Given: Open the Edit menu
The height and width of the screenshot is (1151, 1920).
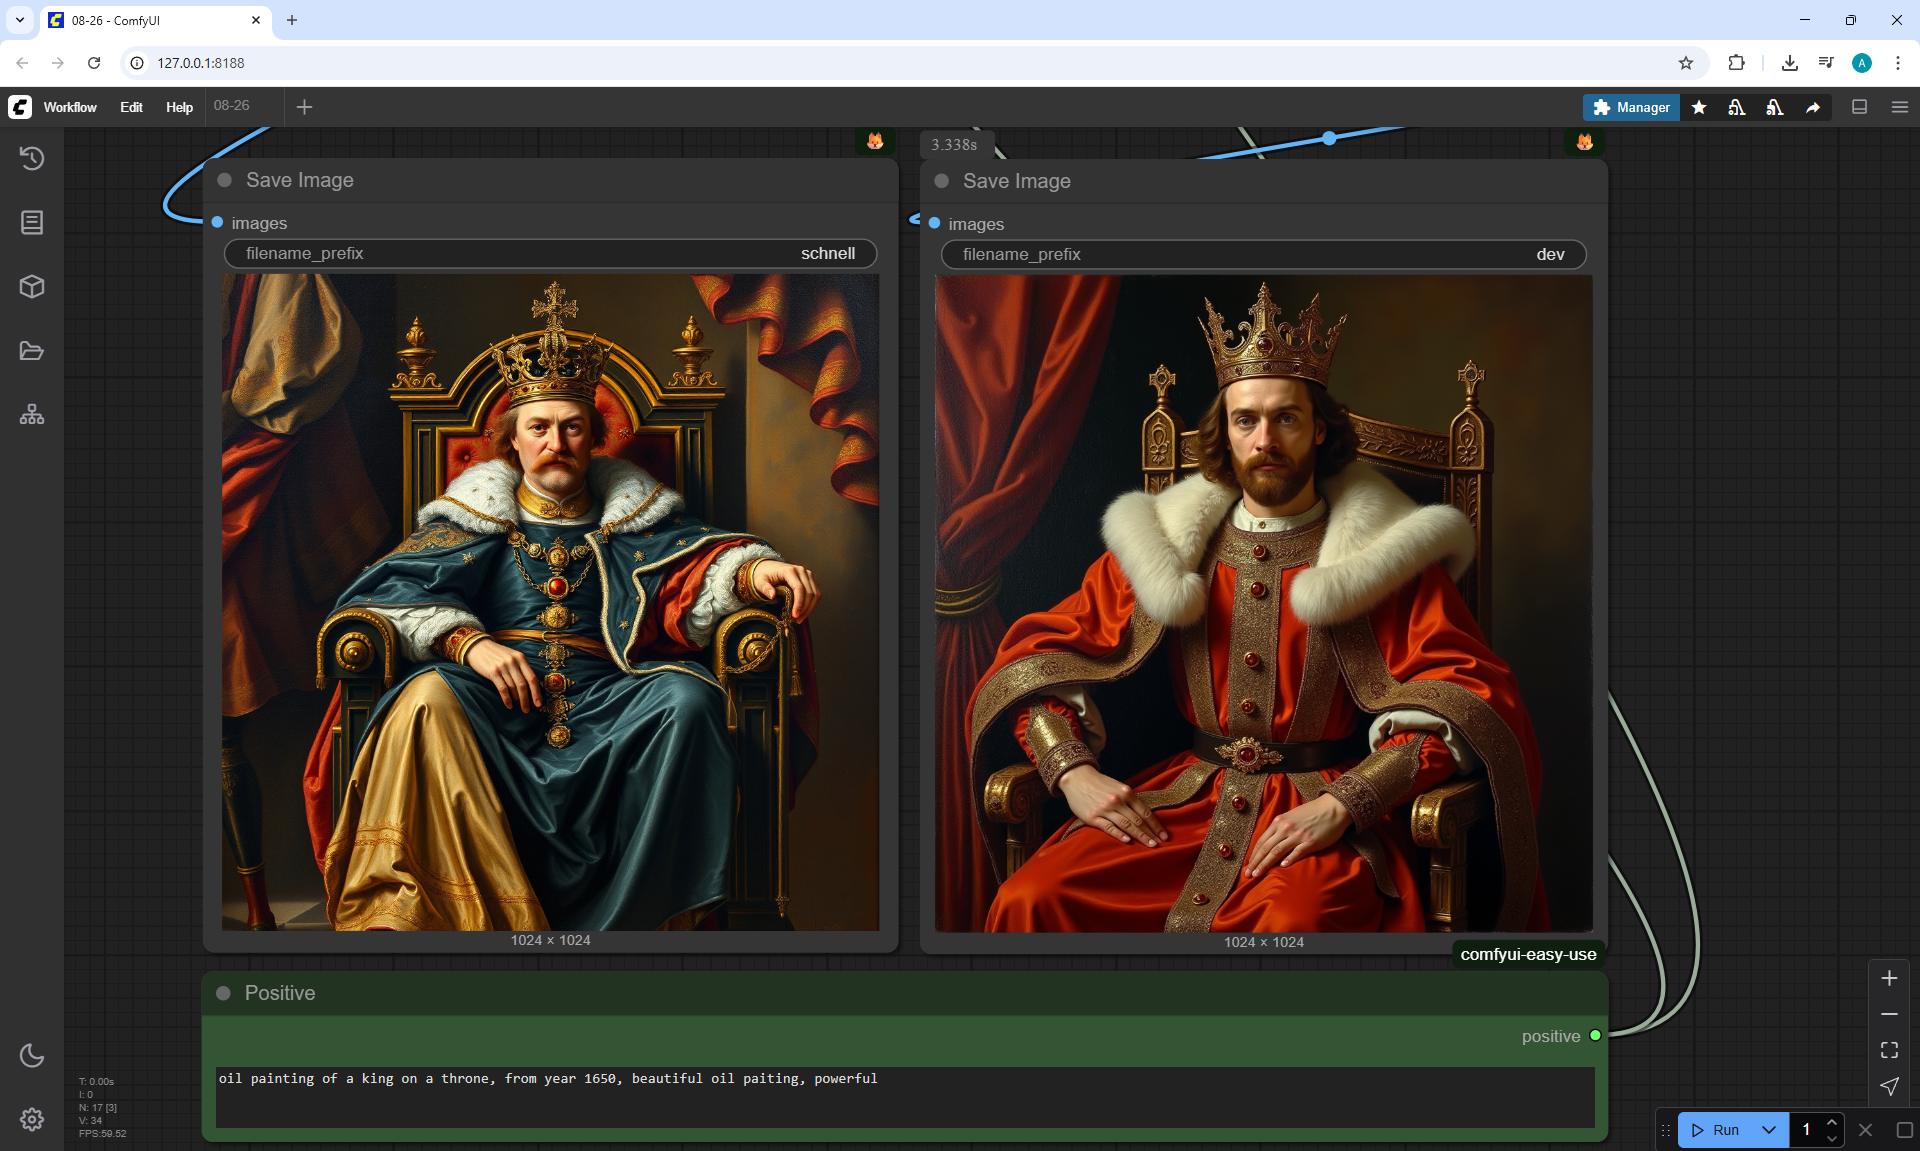Looking at the screenshot, I should (x=131, y=107).
